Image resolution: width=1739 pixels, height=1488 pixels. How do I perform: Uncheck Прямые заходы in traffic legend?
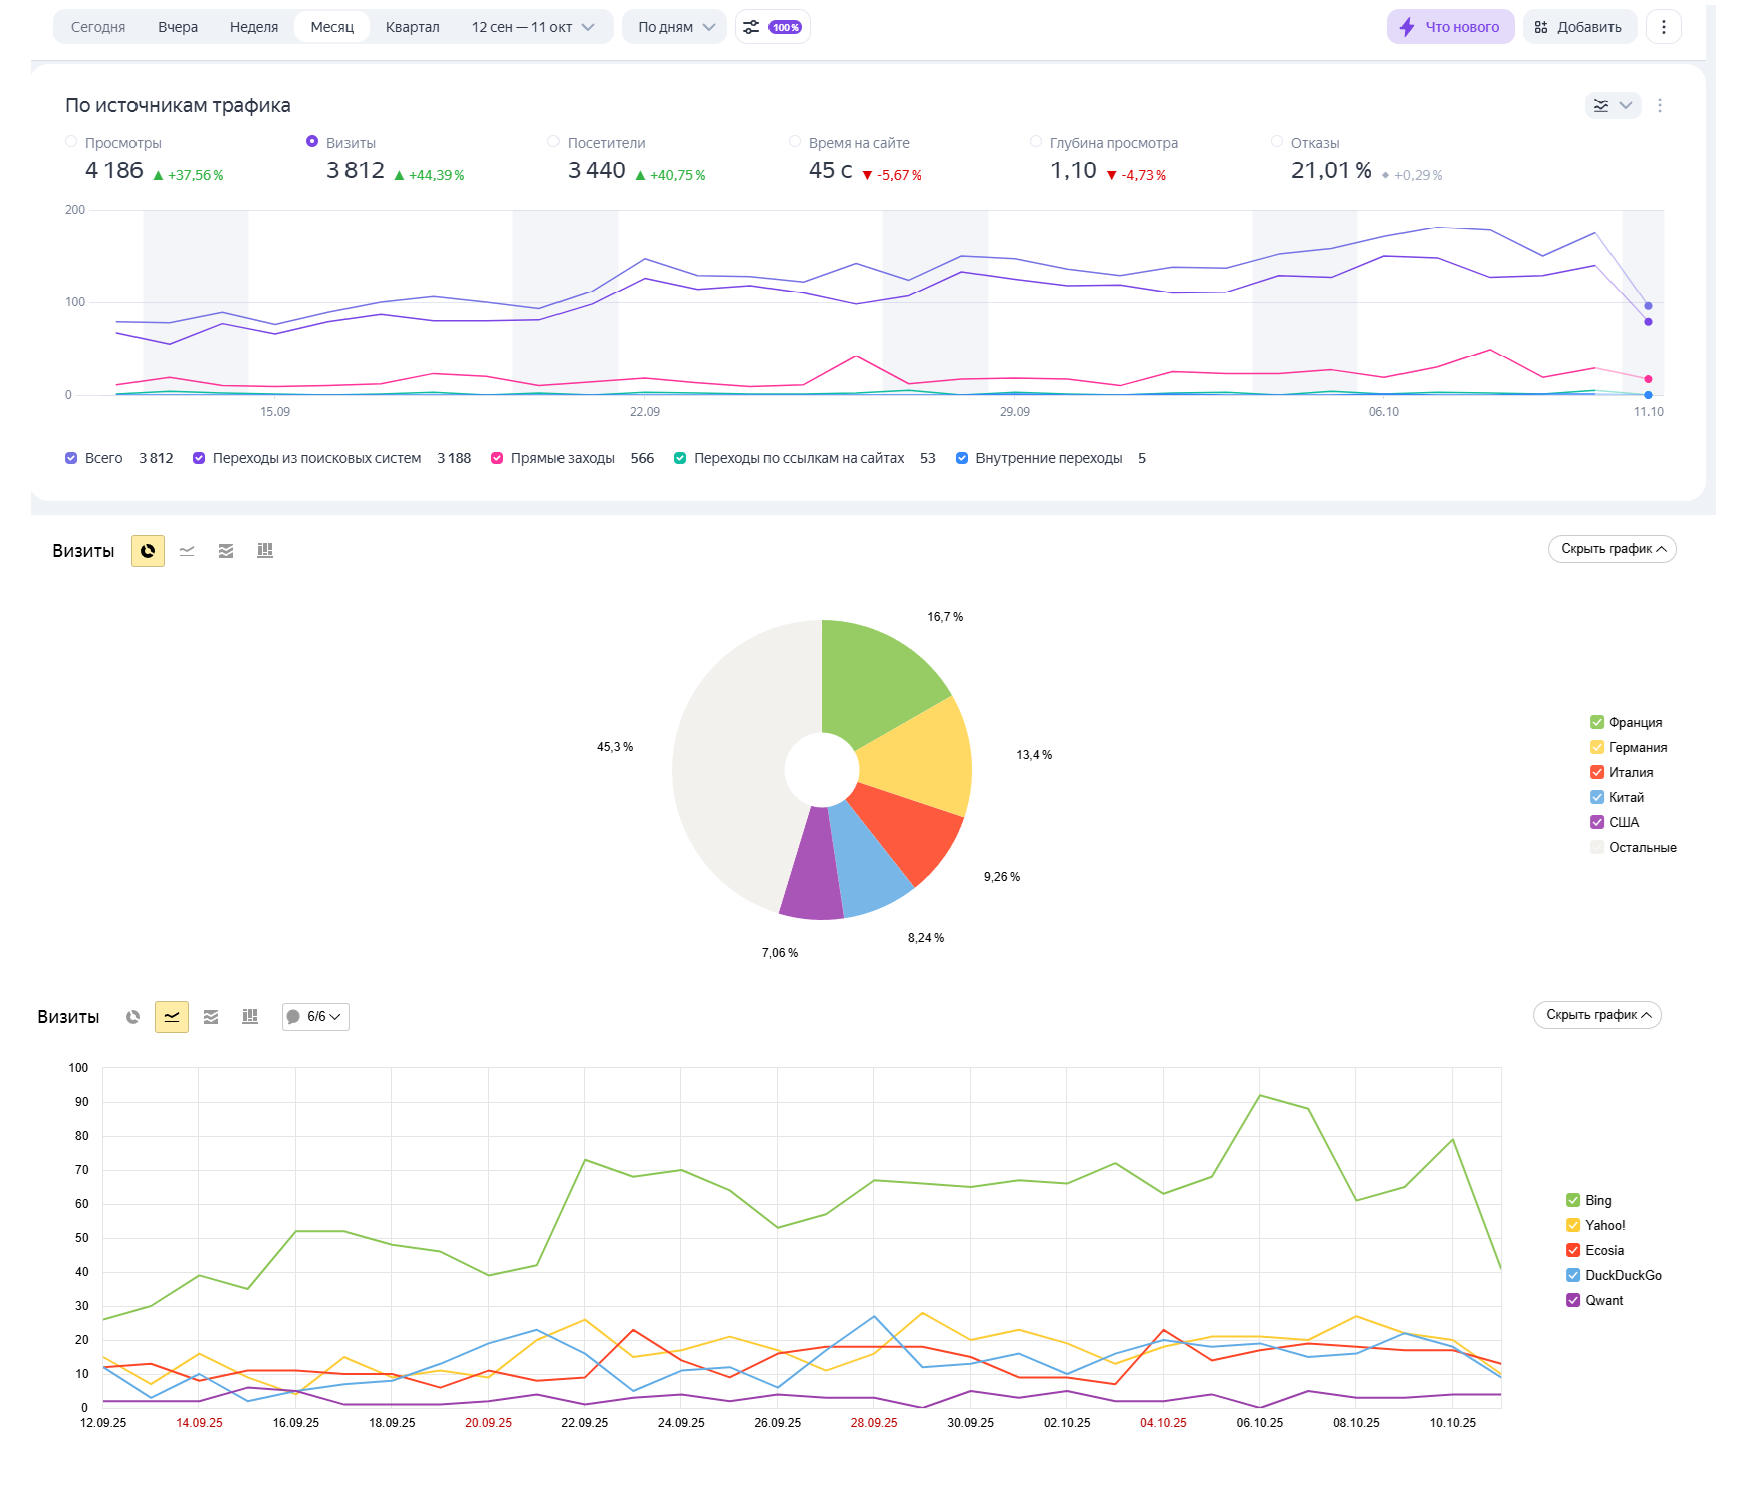[x=497, y=458]
